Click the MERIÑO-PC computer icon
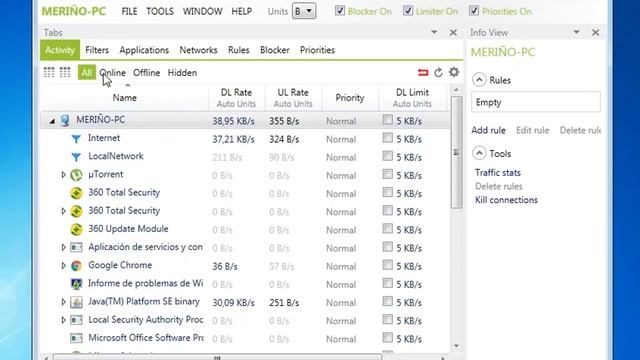Viewport: 640px width, 360px height. [x=65, y=120]
